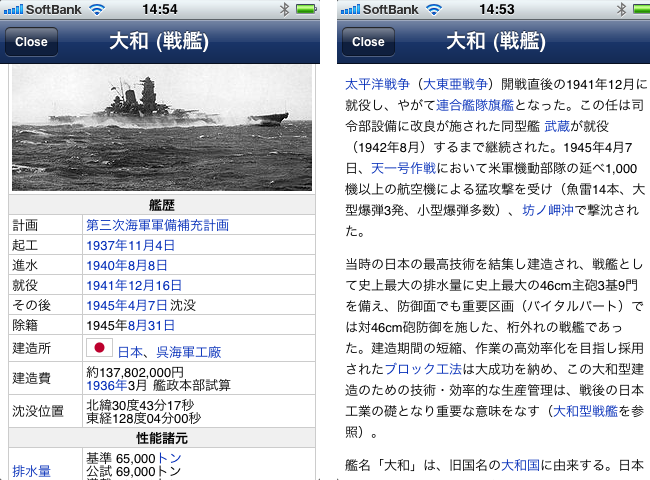Open 1937年11月4日 date link
Screen dimensions: 650x480
pos(131,245)
